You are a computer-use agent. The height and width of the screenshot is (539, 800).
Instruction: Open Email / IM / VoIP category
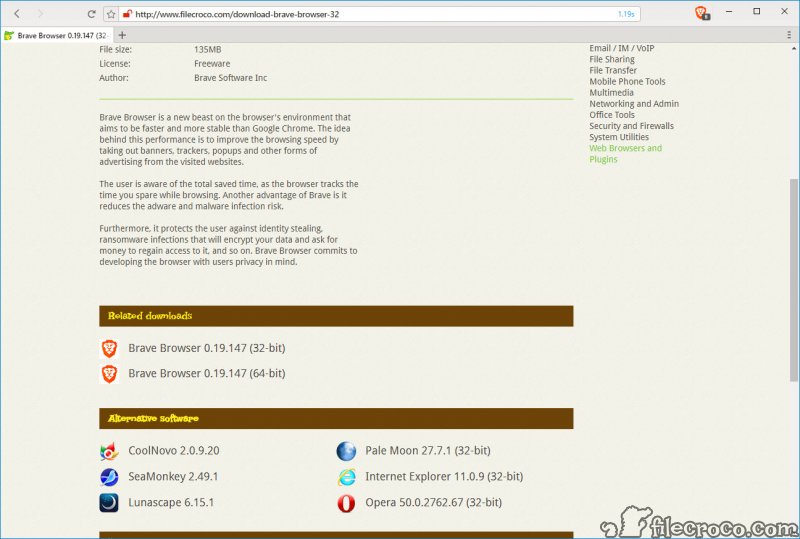tap(621, 48)
